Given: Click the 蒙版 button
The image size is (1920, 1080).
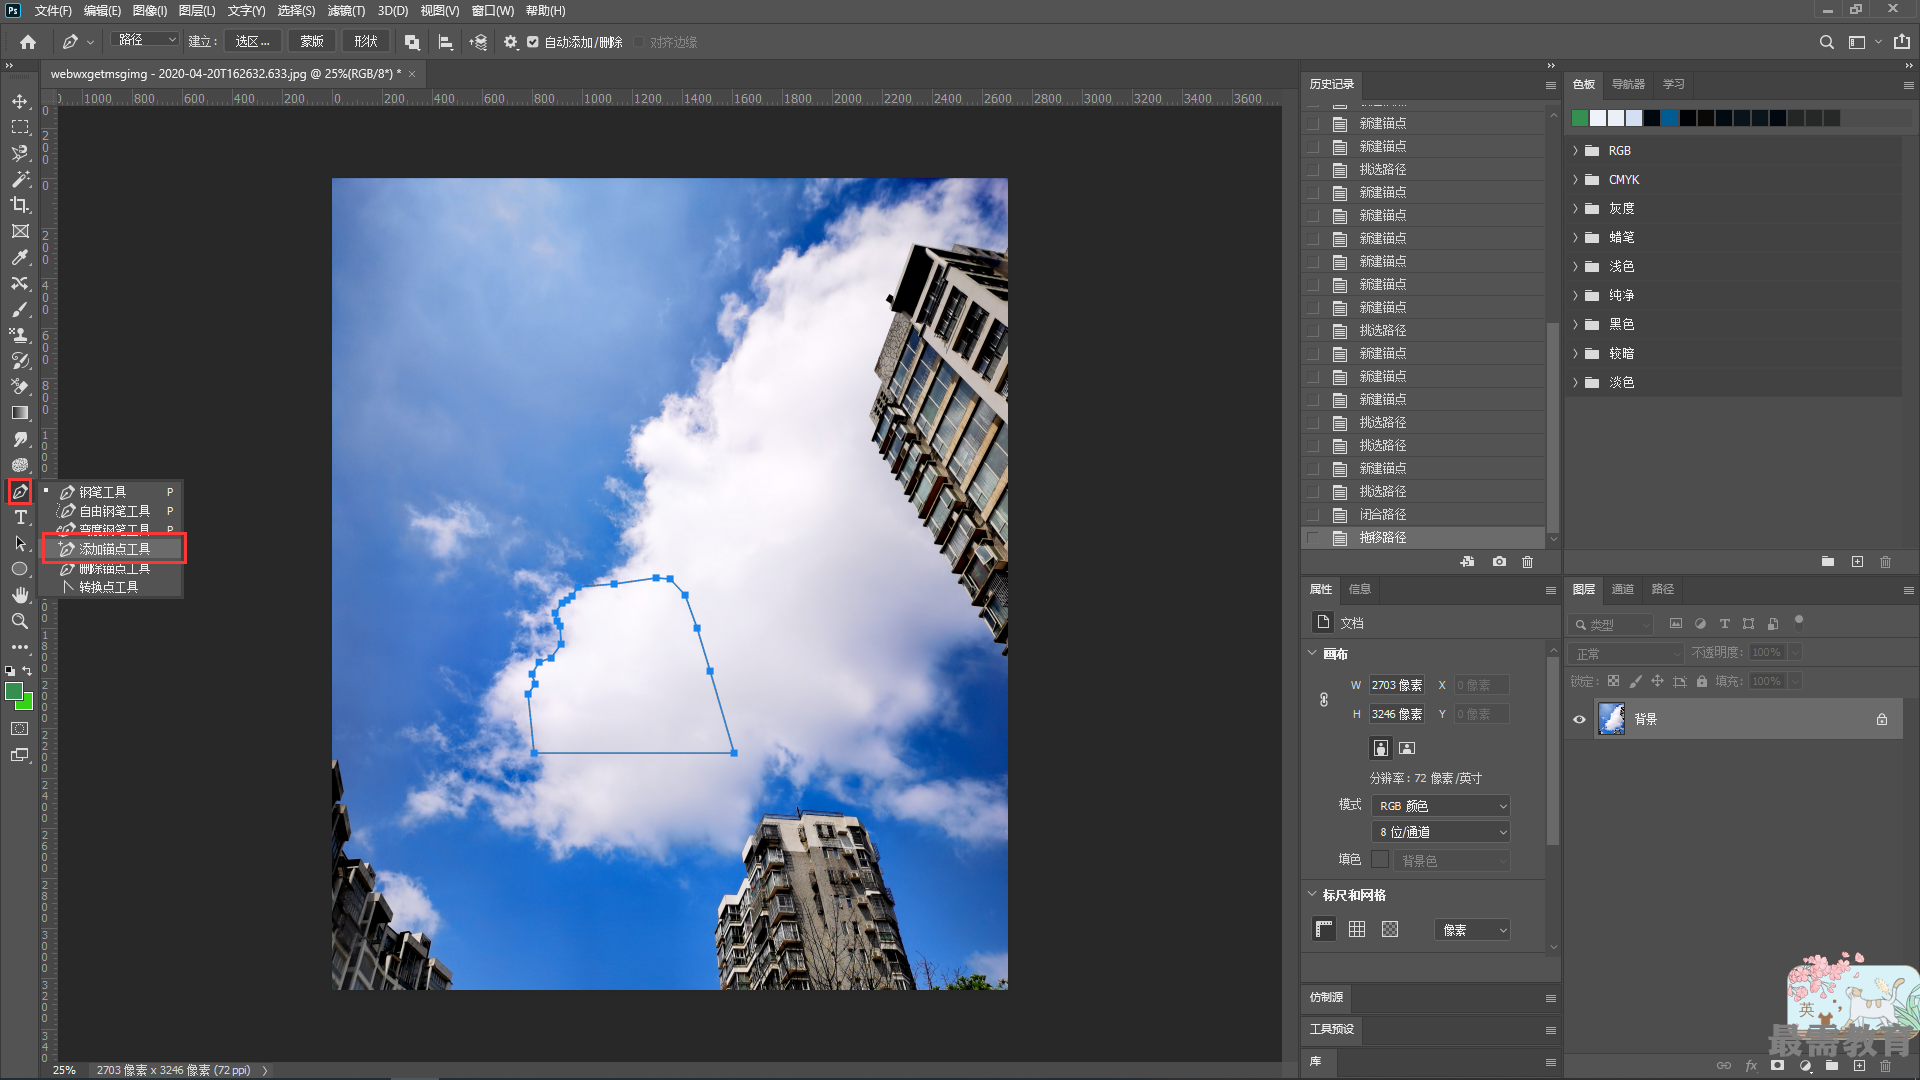Looking at the screenshot, I should click(x=312, y=41).
